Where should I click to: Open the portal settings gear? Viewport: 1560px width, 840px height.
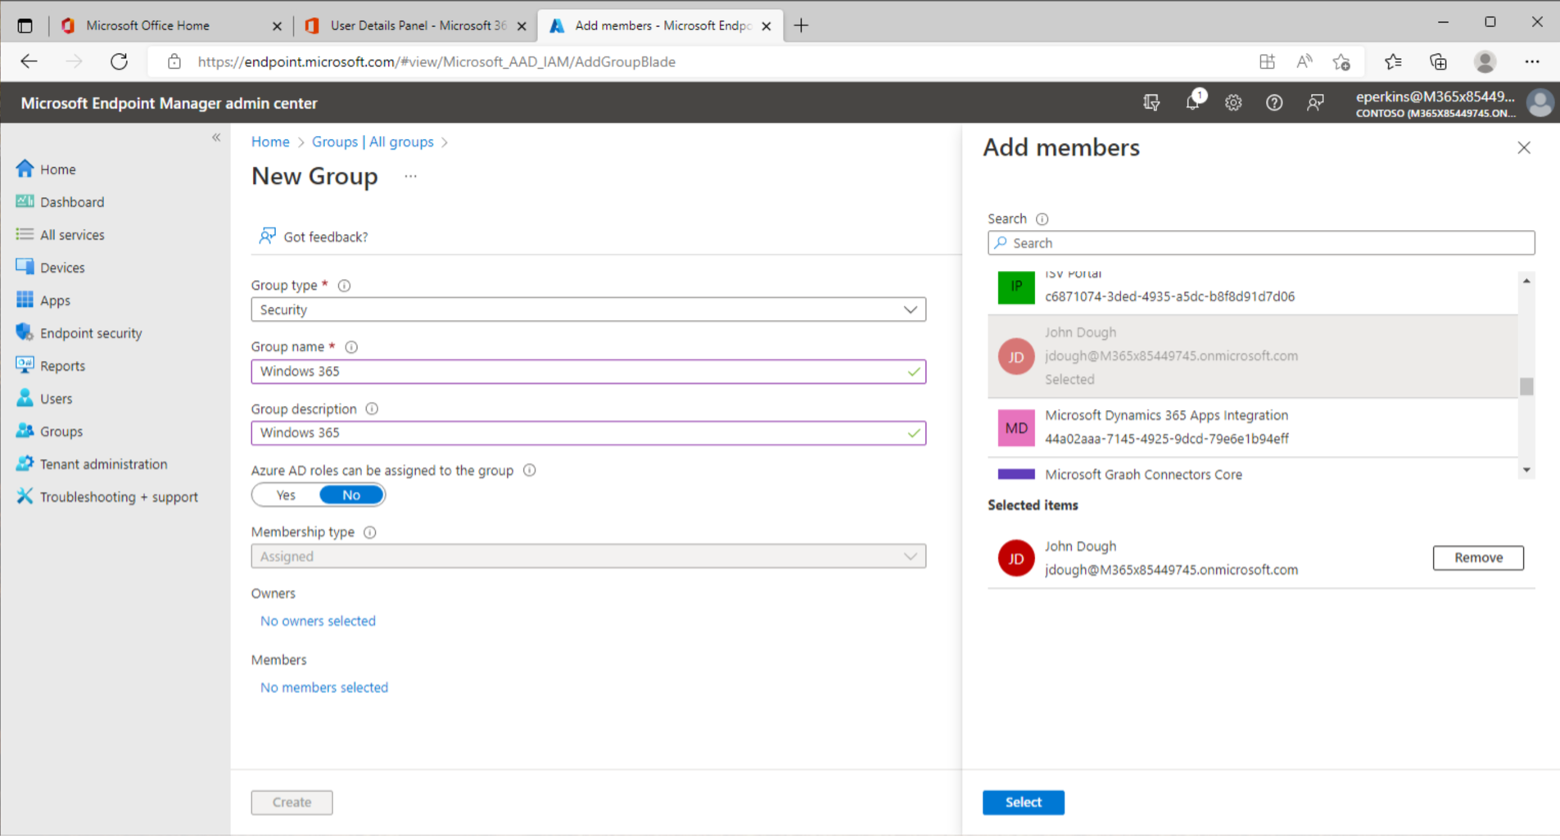pos(1233,102)
